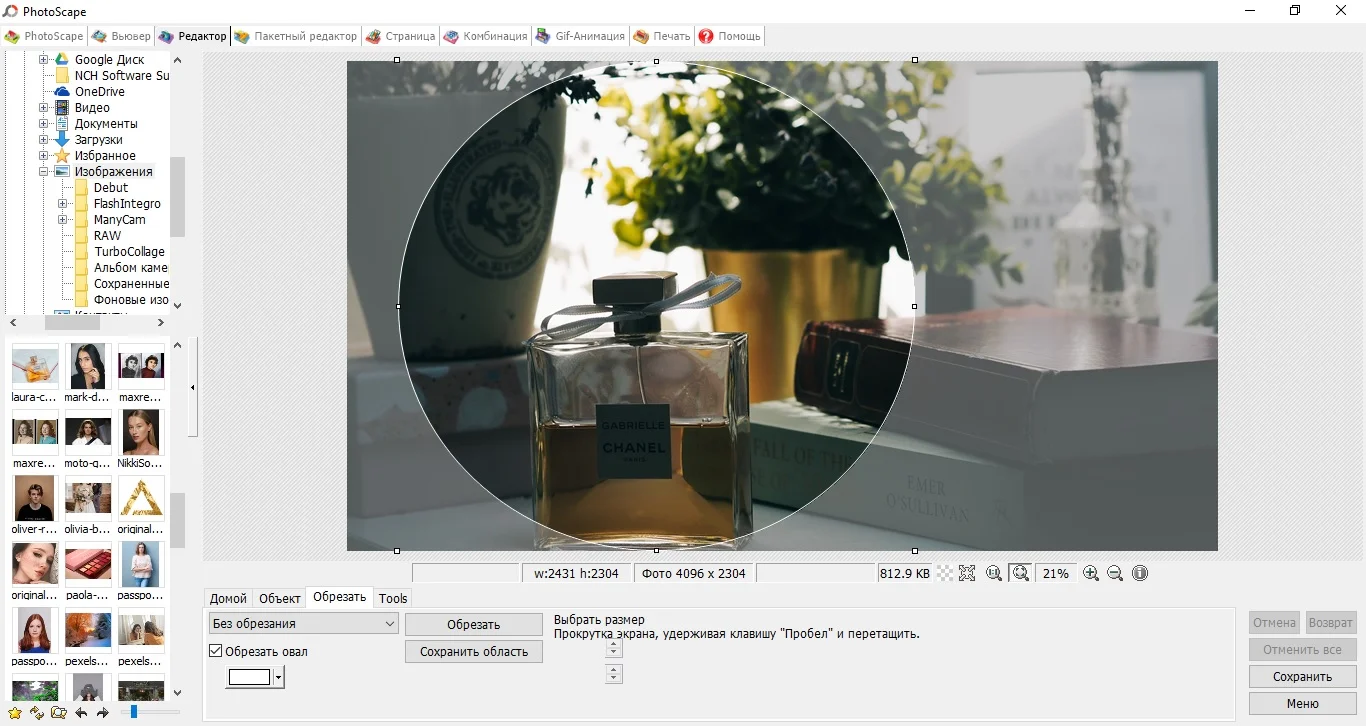Click the Меню button
Screen dimensions: 1366x726
pos(1302,704)
